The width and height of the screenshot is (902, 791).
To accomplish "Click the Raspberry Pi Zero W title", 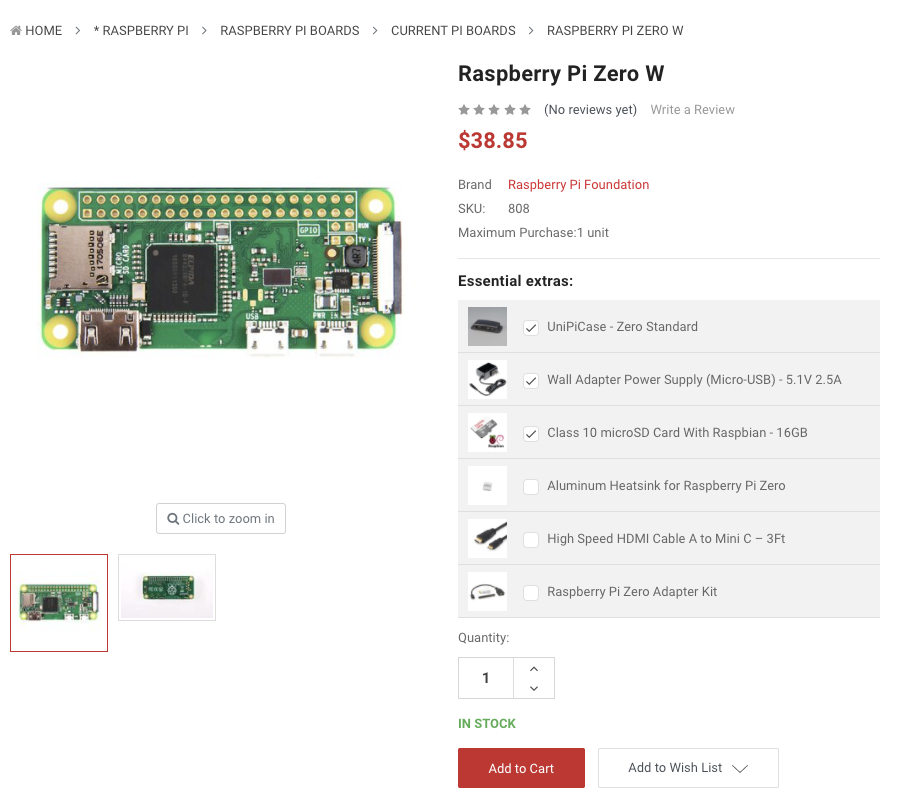I will tap(561, 74).
